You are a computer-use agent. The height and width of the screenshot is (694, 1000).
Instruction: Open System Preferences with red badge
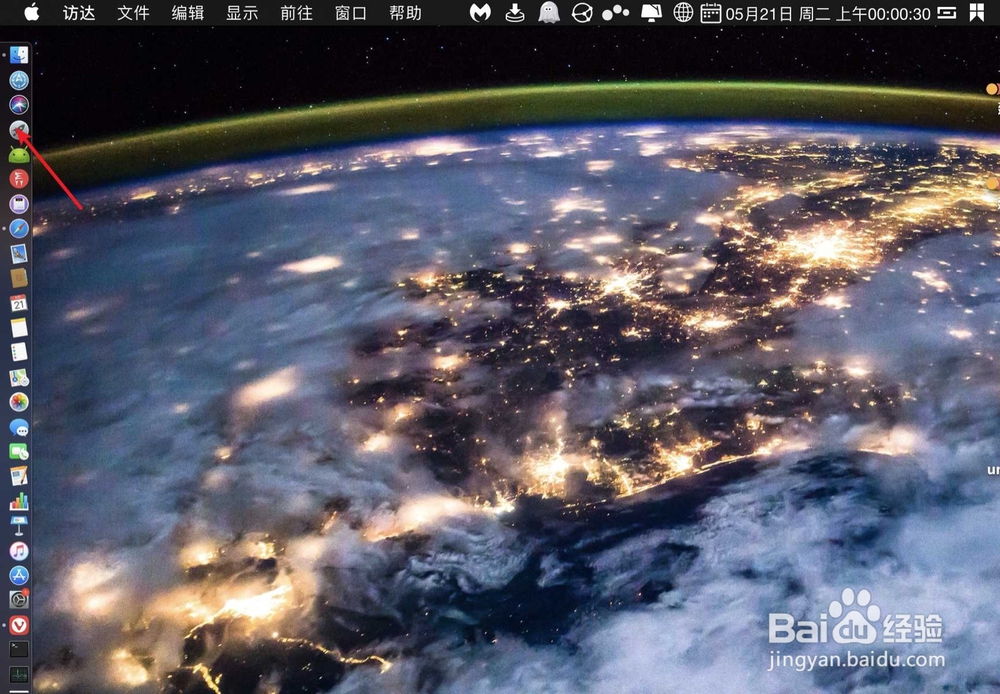click(x=19, y=600)
